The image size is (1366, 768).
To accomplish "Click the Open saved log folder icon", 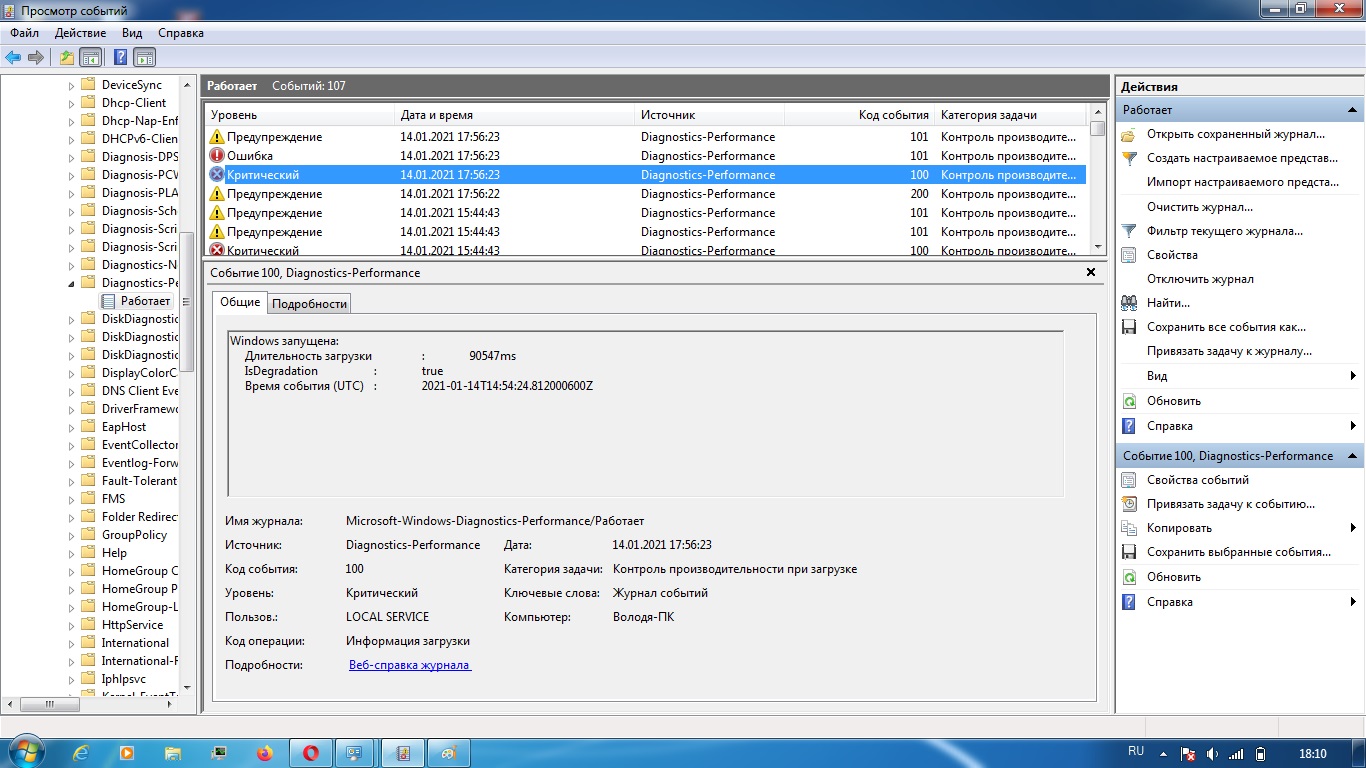I will point(1129,134).
